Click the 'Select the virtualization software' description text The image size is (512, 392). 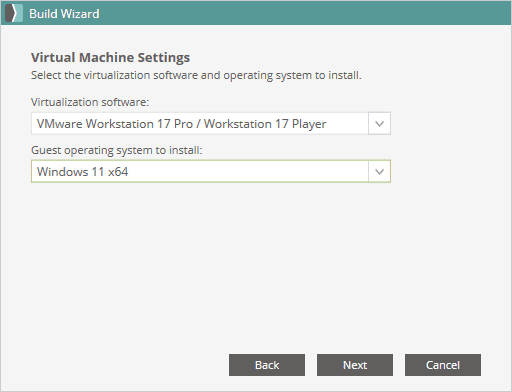(196, 75)
